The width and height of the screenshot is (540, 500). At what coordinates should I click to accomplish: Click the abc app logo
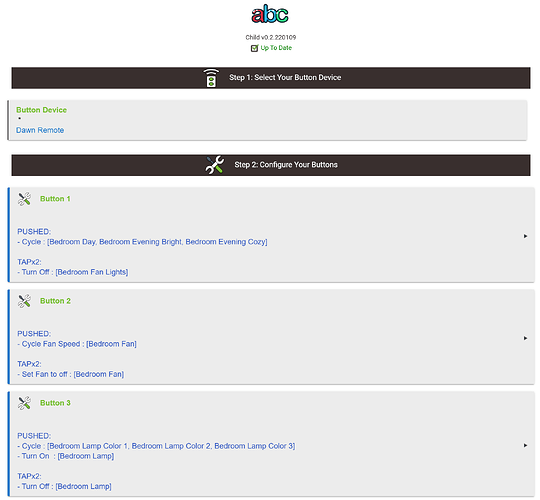[270, 14]
